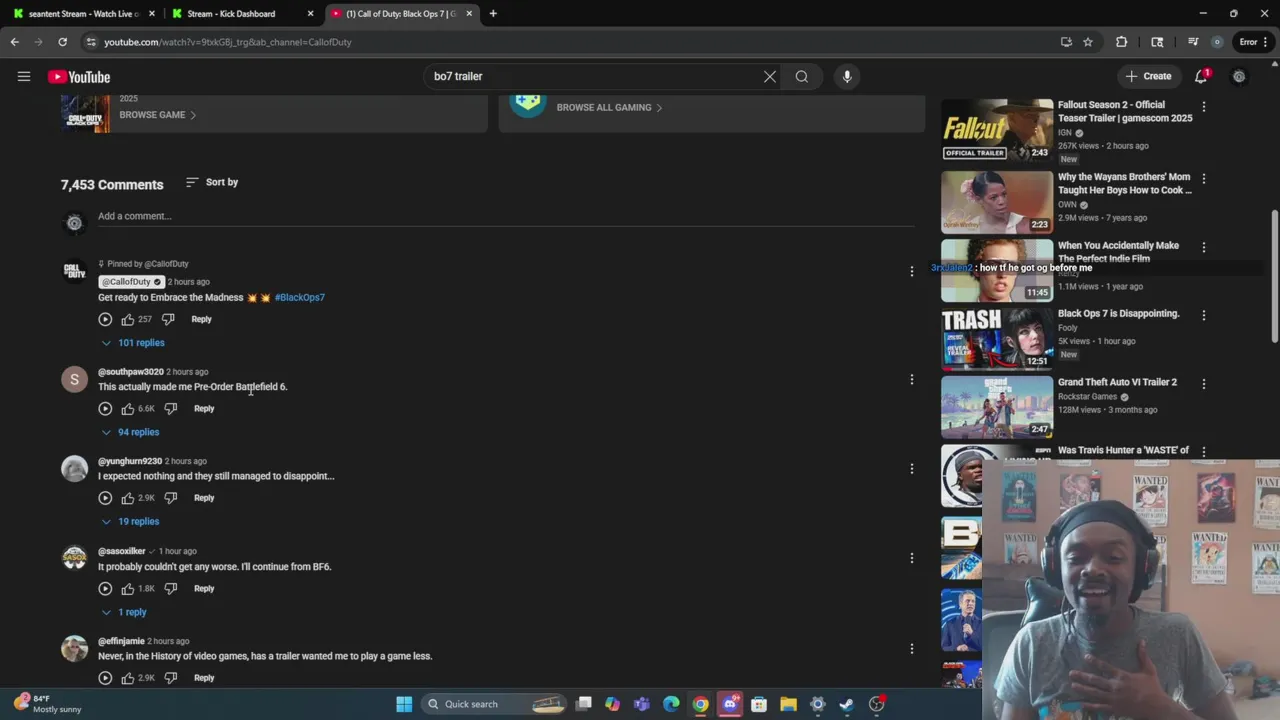Open the YouTube hamburger guide menu
The height and width of the screenshot is (720, 1280).
coord(24,76)
